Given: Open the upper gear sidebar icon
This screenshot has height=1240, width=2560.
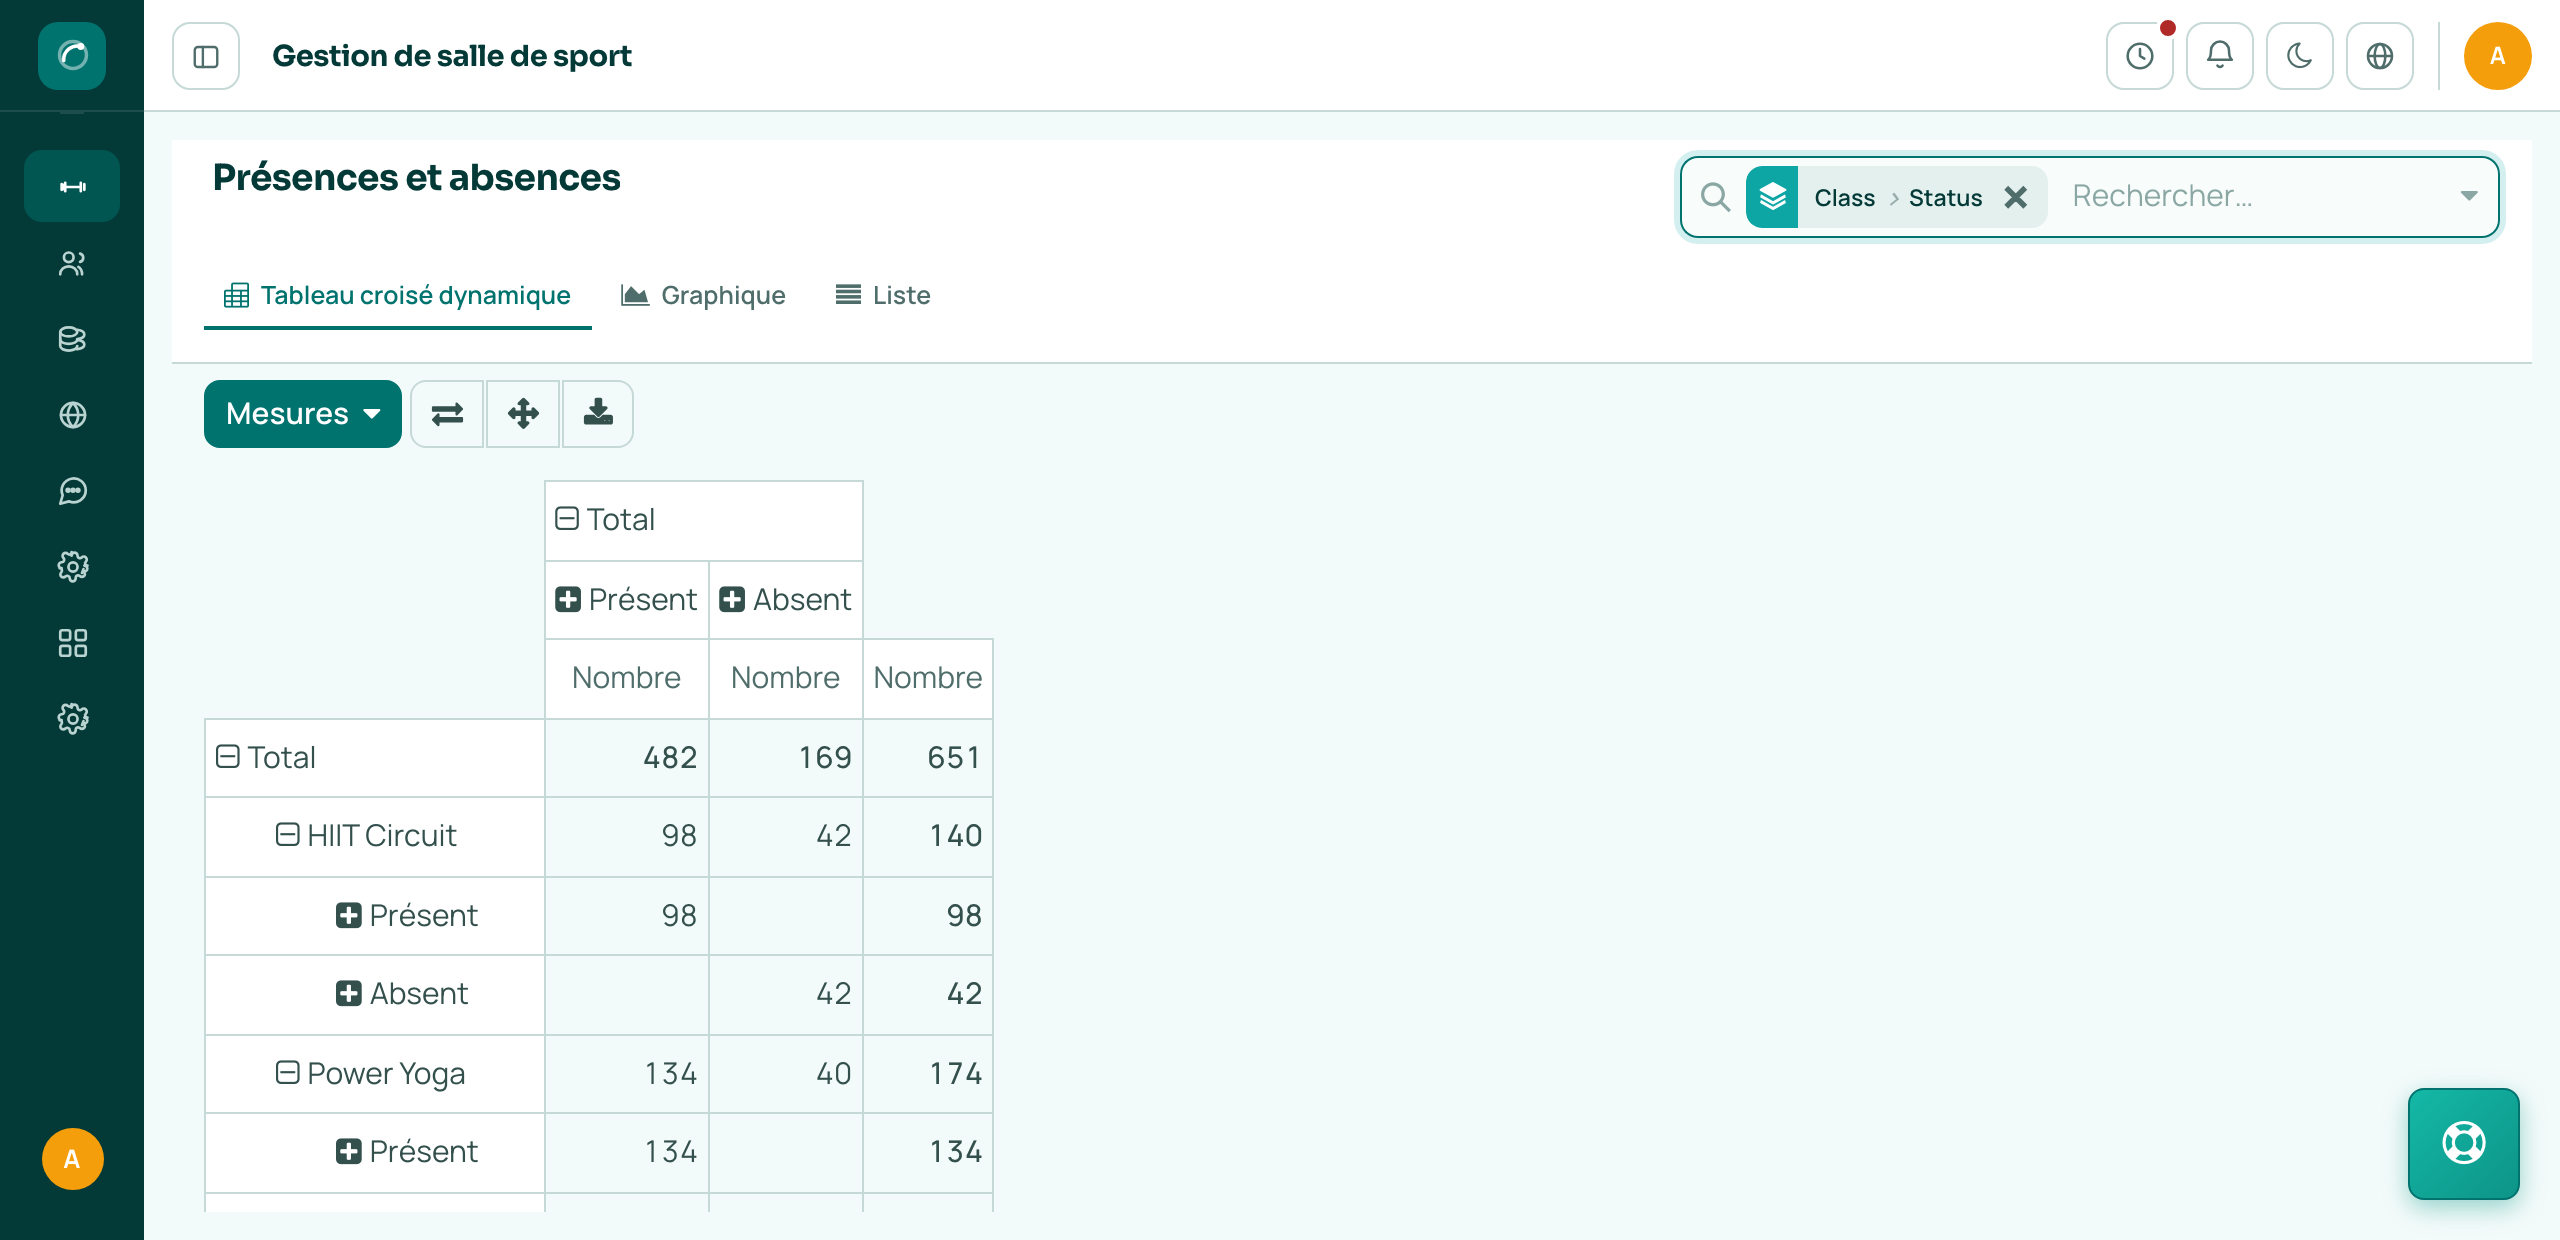Looking at the screenshot, I should click(x=72, y=567).
